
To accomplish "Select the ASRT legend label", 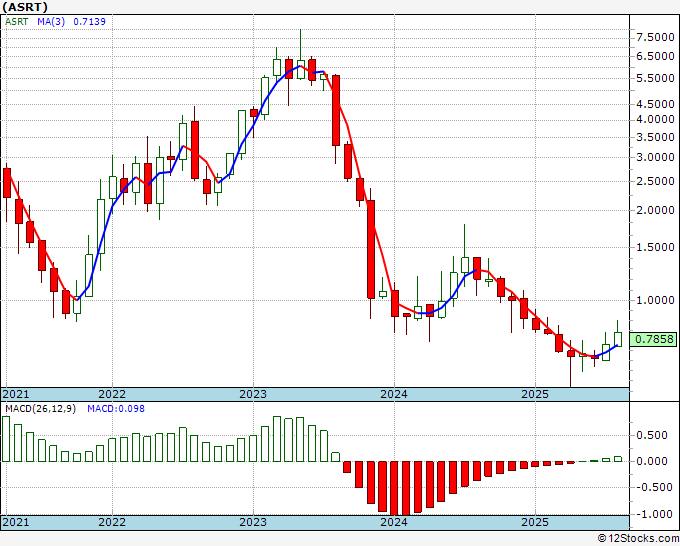I will 16,21.
